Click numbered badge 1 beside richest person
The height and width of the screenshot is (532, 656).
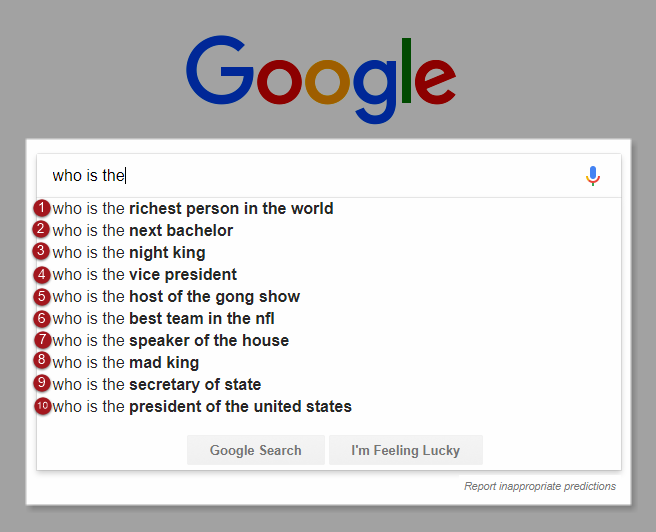42,208
